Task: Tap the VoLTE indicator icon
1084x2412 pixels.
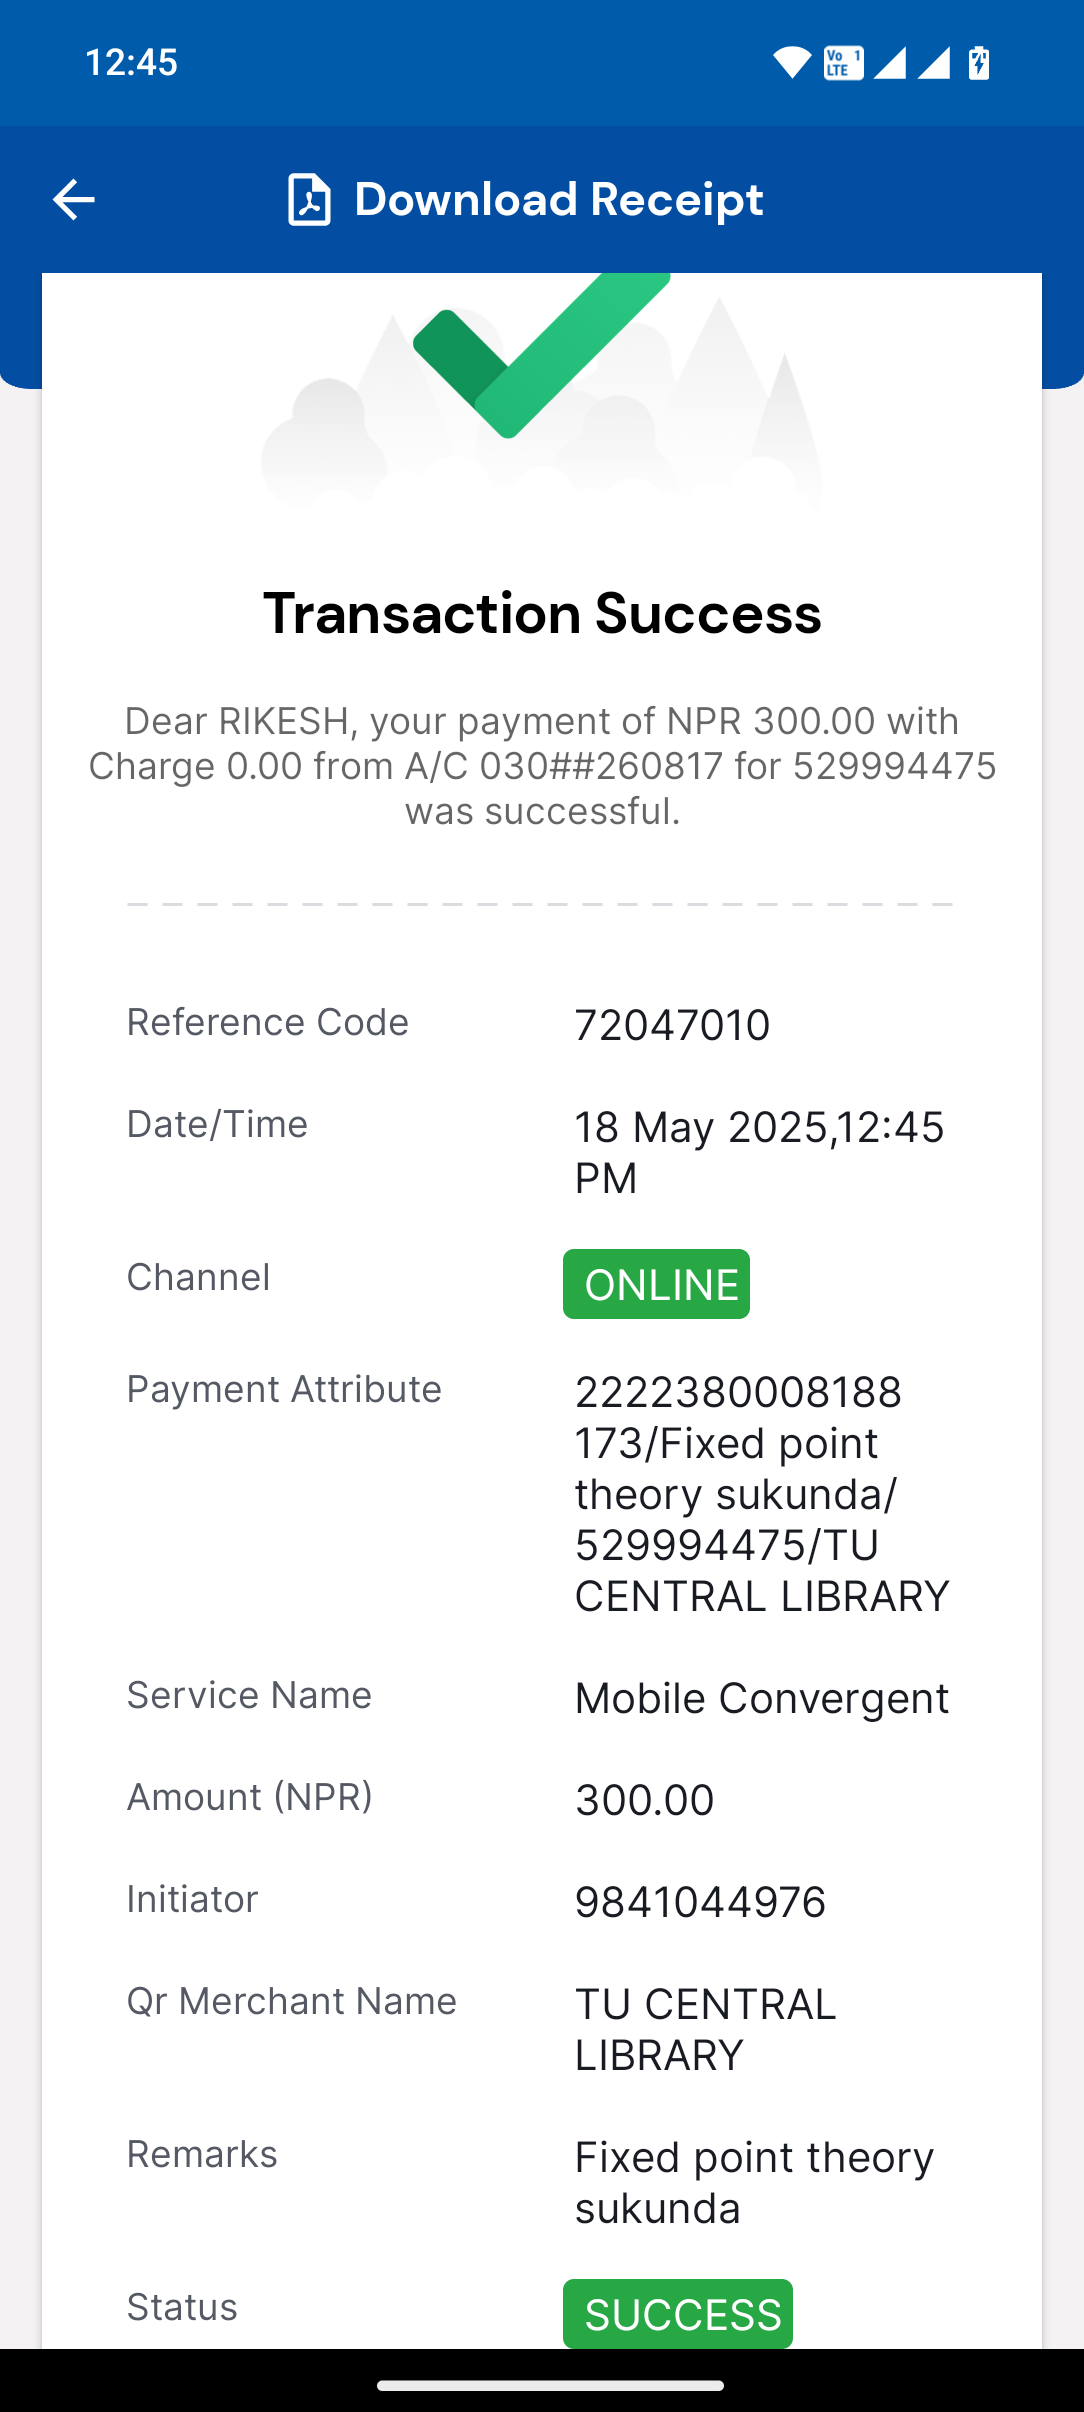Action: pyautogui.click(x=843, y=63)
